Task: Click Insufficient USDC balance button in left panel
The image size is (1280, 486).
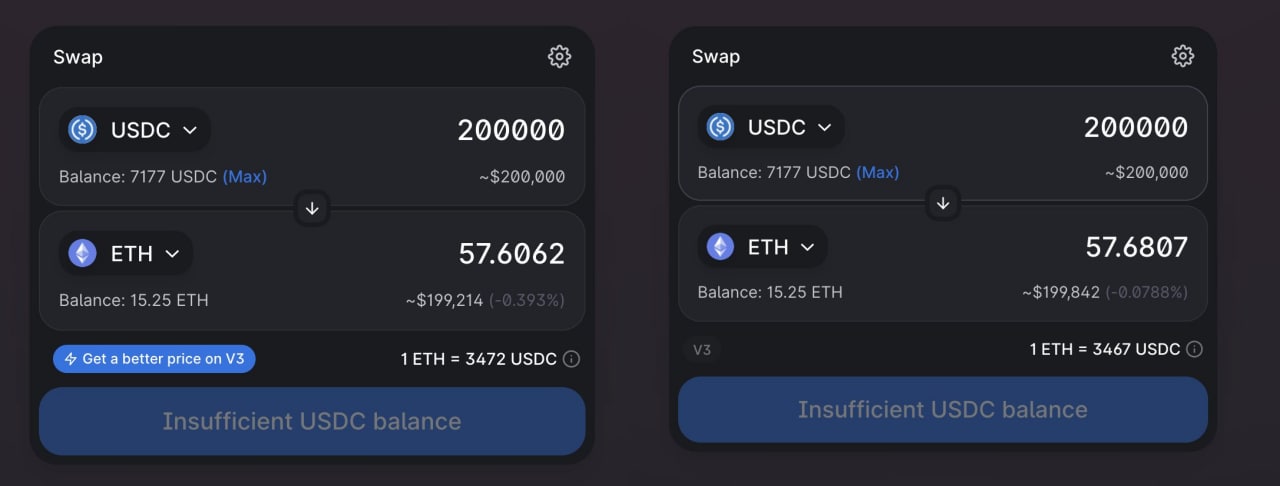Action: (312, 421)
